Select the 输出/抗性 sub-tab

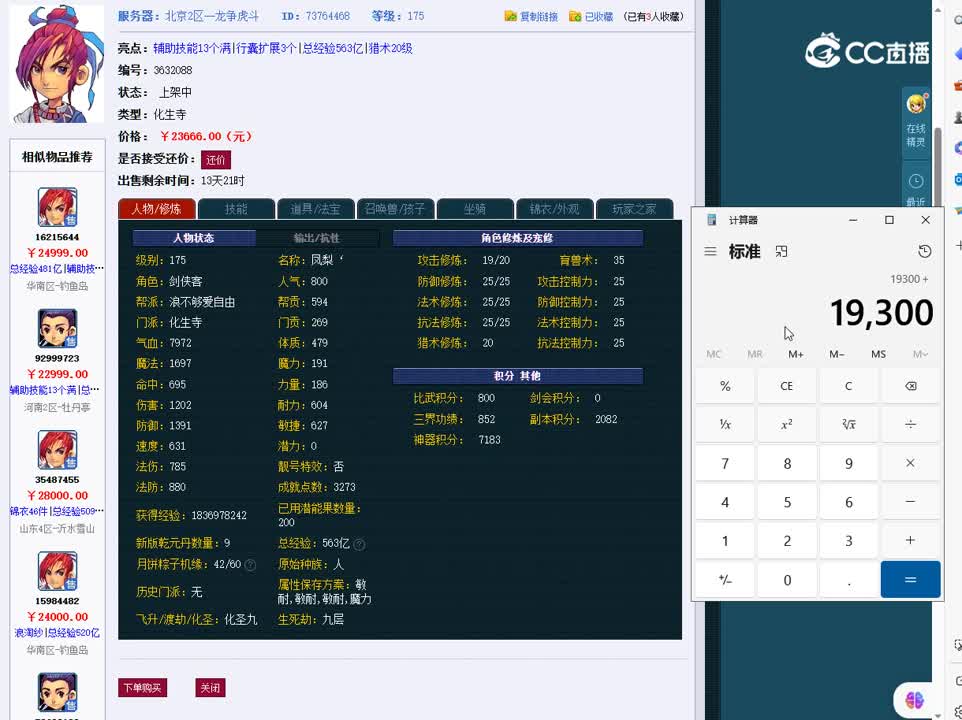point(317,238)
